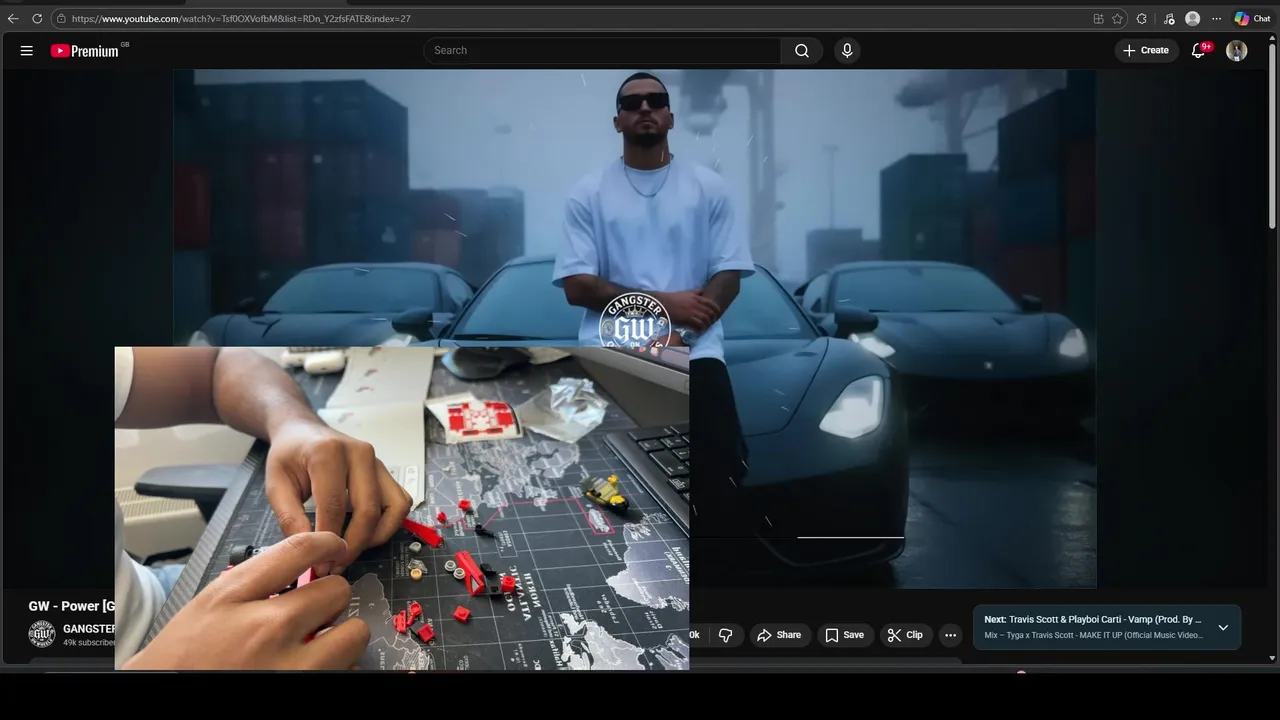The image size is (1280, 720).
Task: Click the scrollbar up arrow
Action: pos(1272,36)
